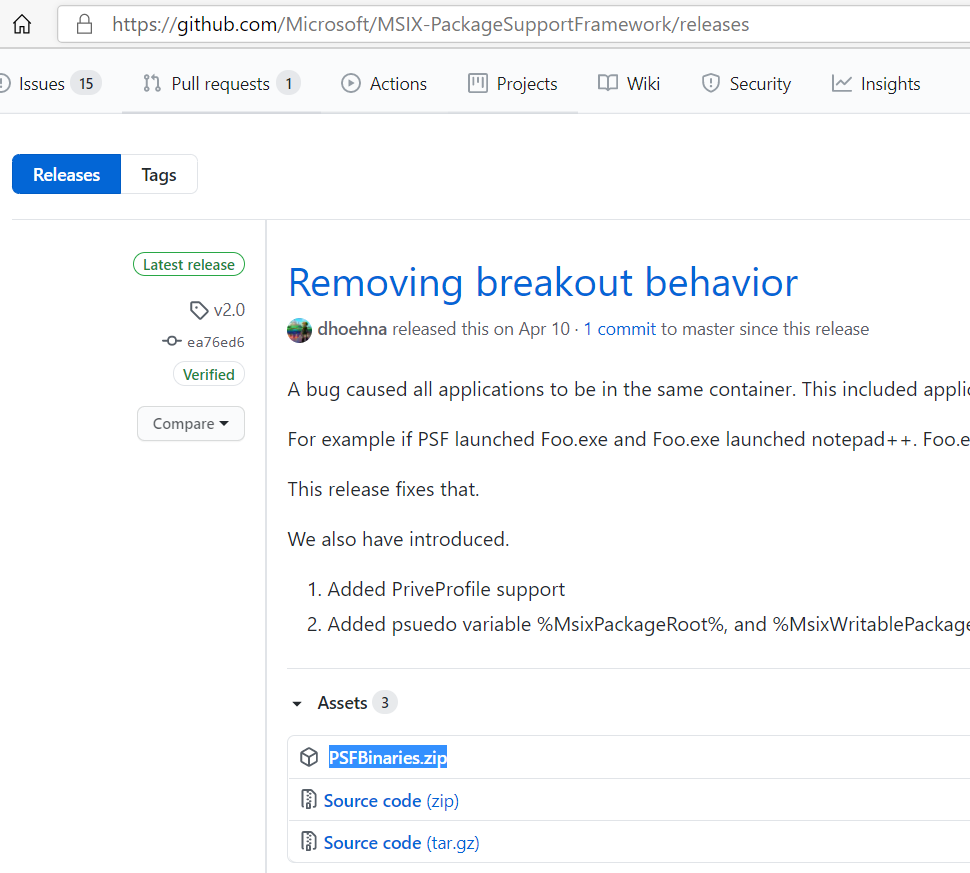970x873 pixels.
Task: Click the Assets heading label
Action: (x=342, y=703)
